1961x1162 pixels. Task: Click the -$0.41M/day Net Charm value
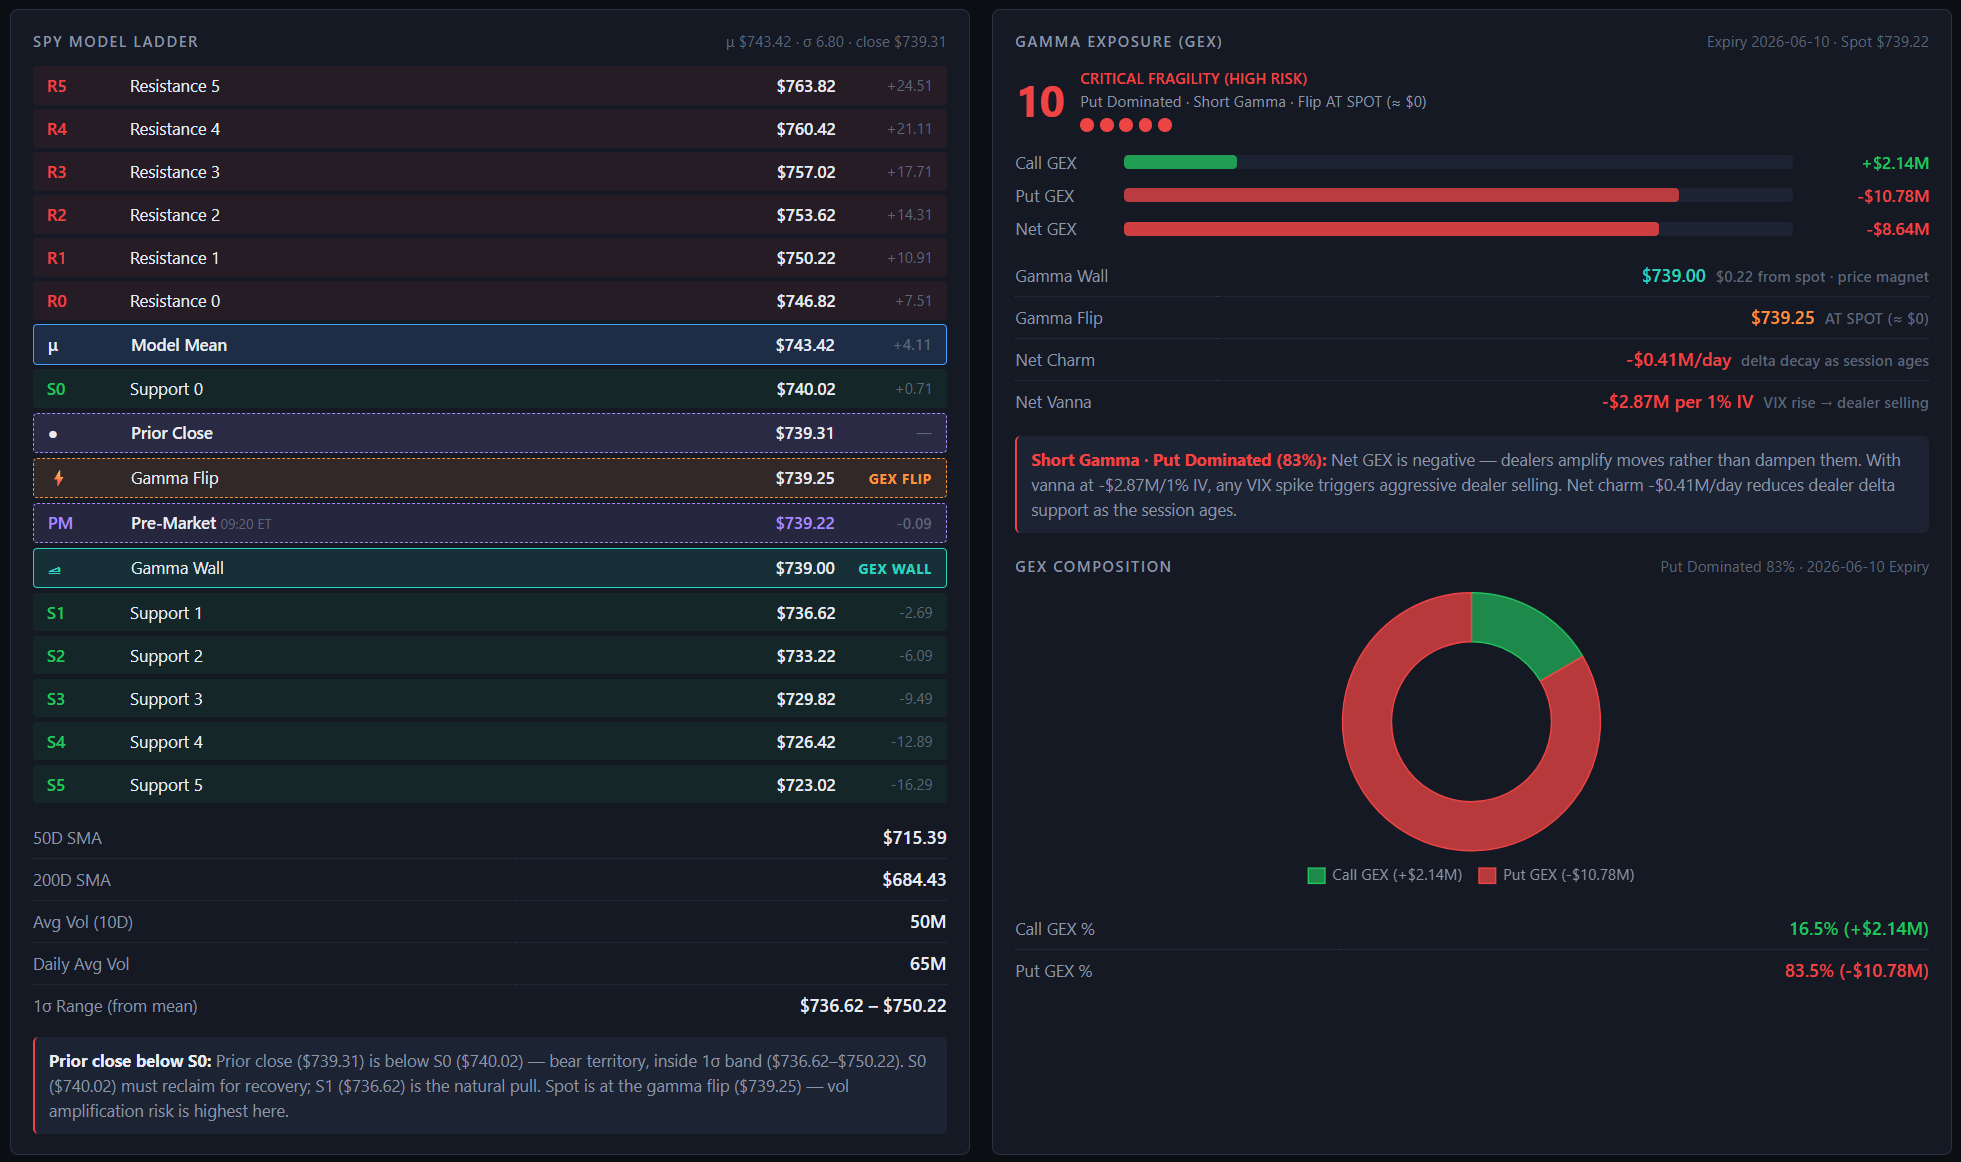[1678, 360]
